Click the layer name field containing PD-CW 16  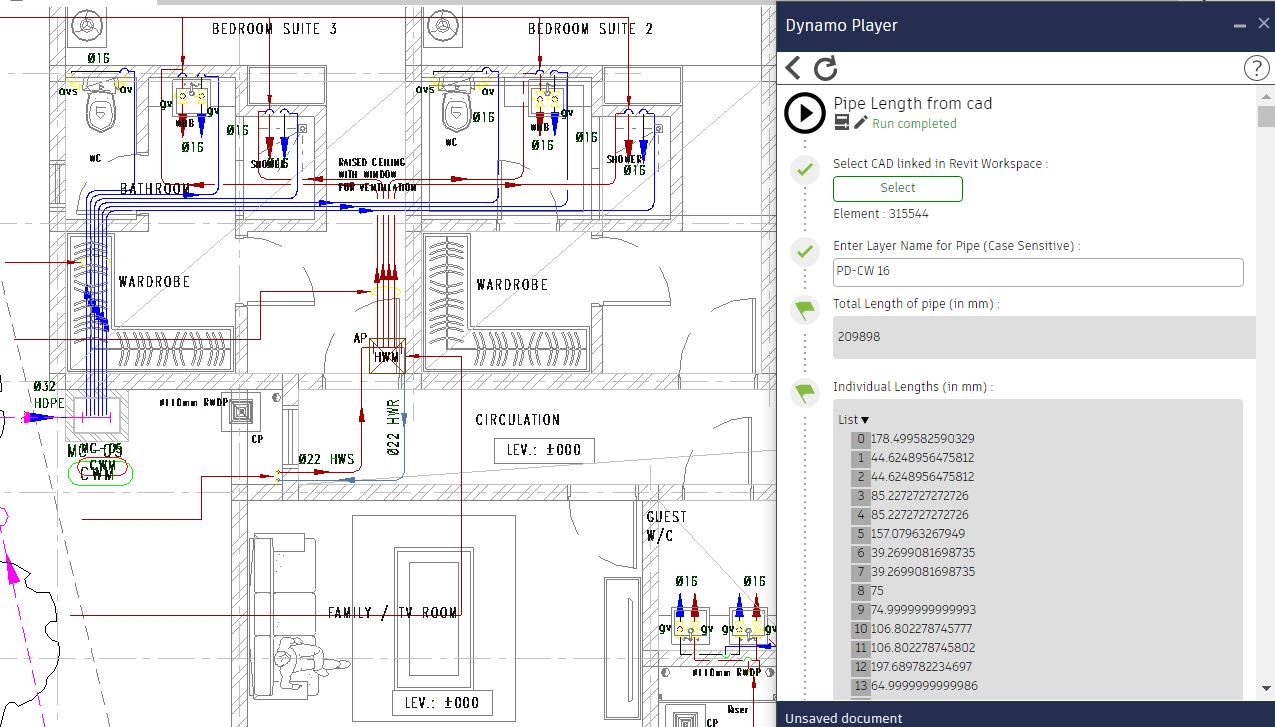[1037, 272]
